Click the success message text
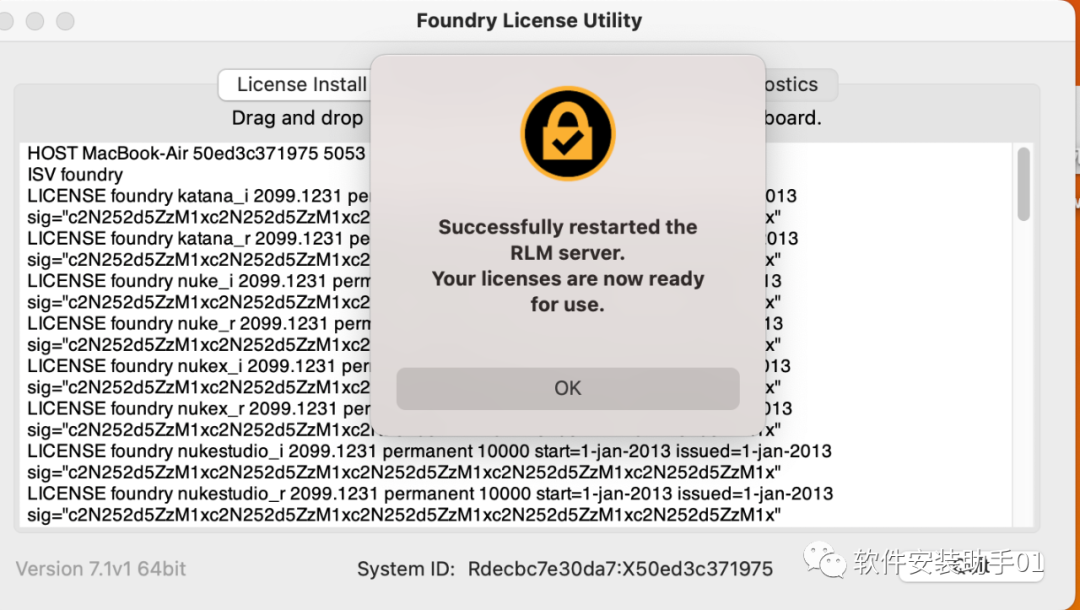 tap(567, 265)
